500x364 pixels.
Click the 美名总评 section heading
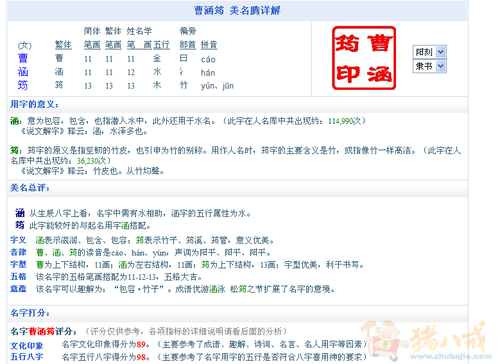pos(30,188)
